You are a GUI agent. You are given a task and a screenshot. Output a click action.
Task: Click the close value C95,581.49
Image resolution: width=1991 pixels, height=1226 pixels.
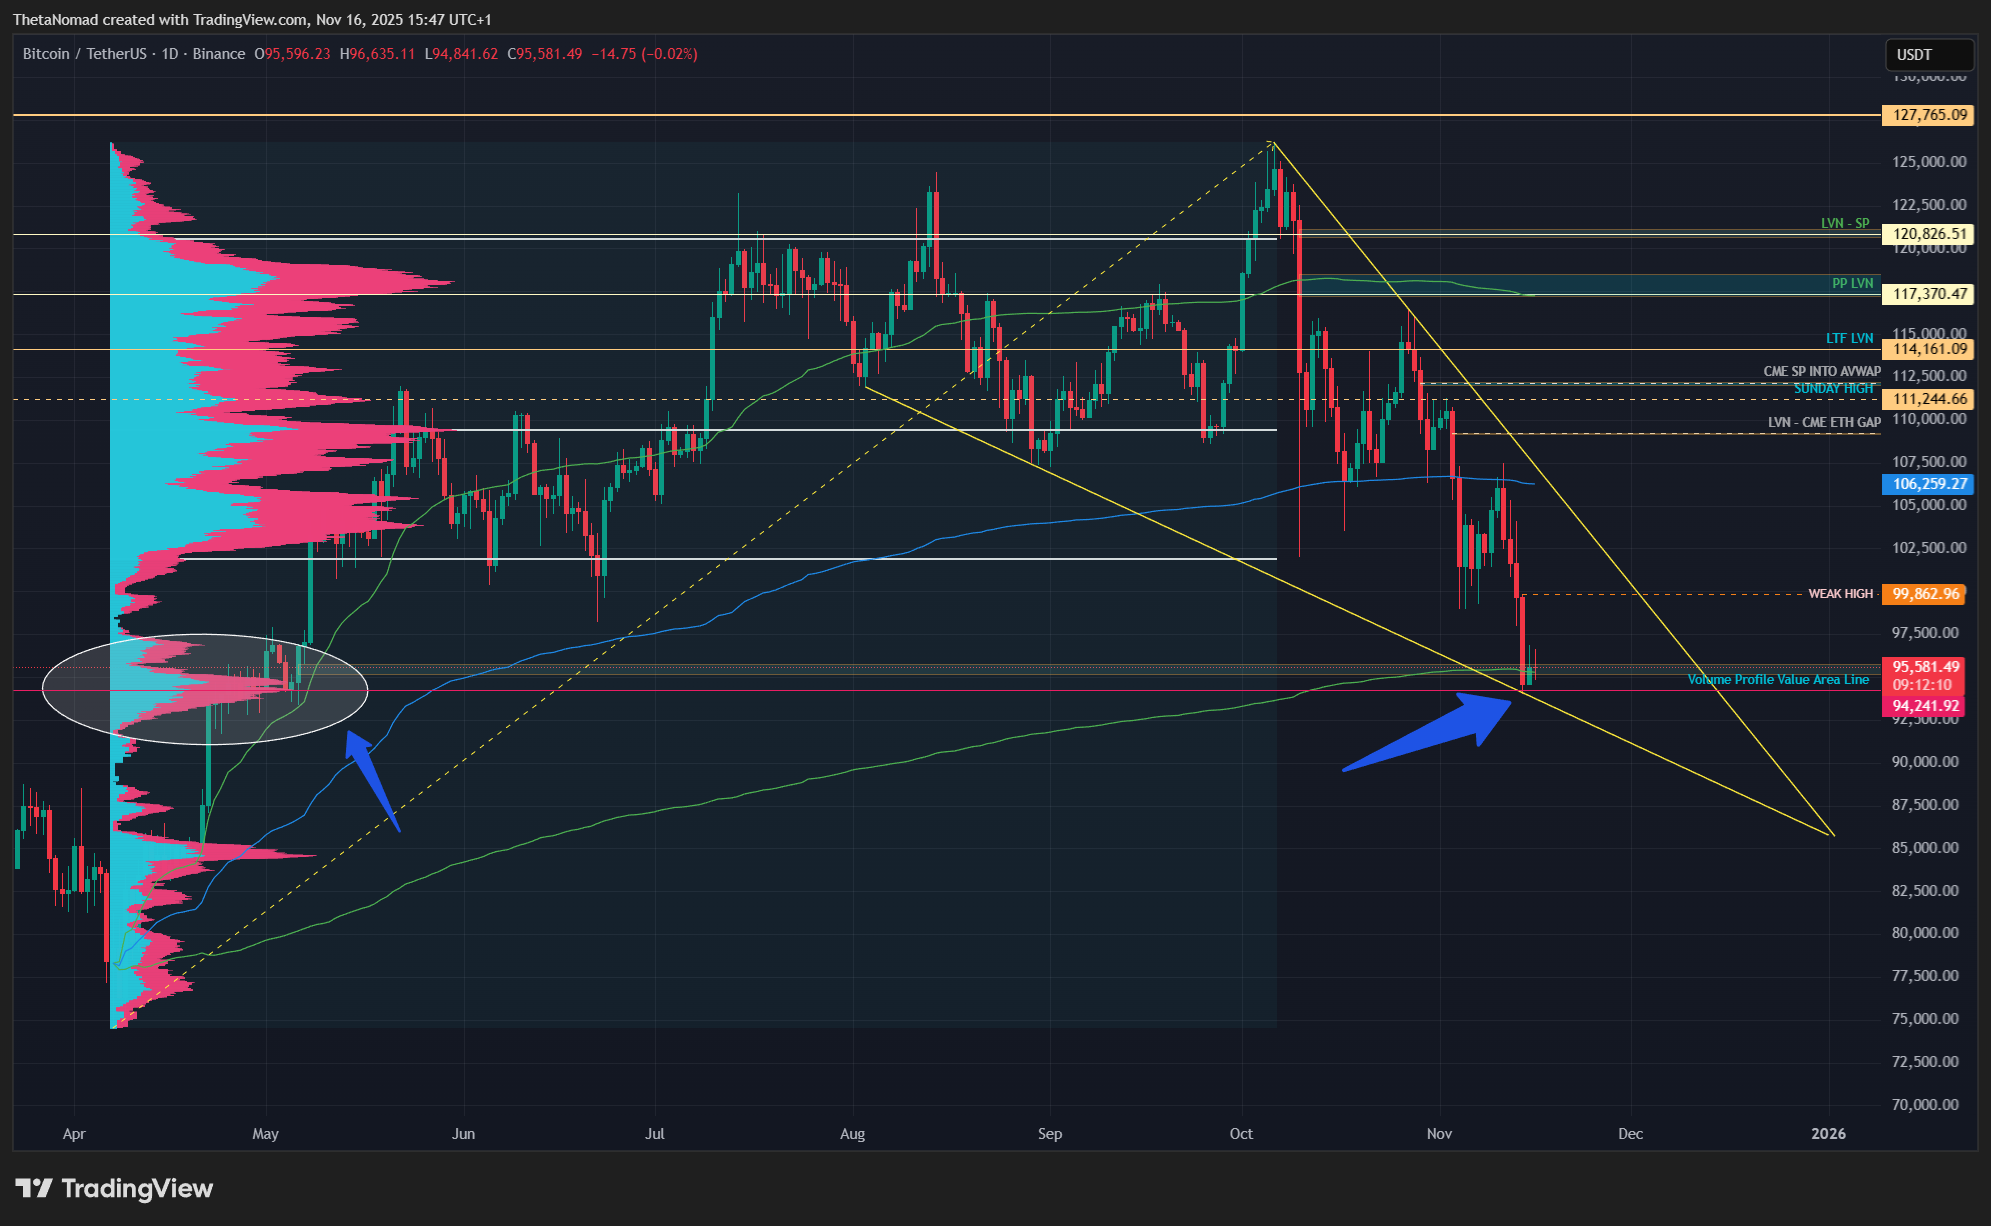coord(545,54)
